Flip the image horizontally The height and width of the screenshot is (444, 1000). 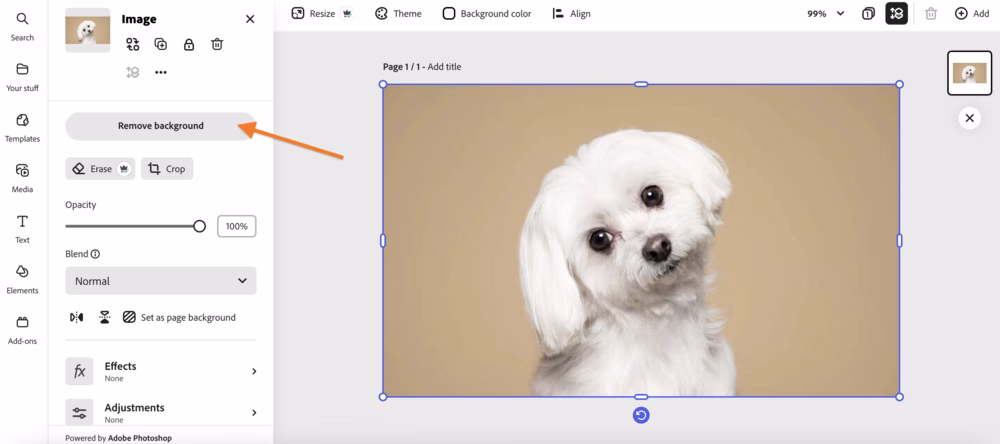[77, 317]
